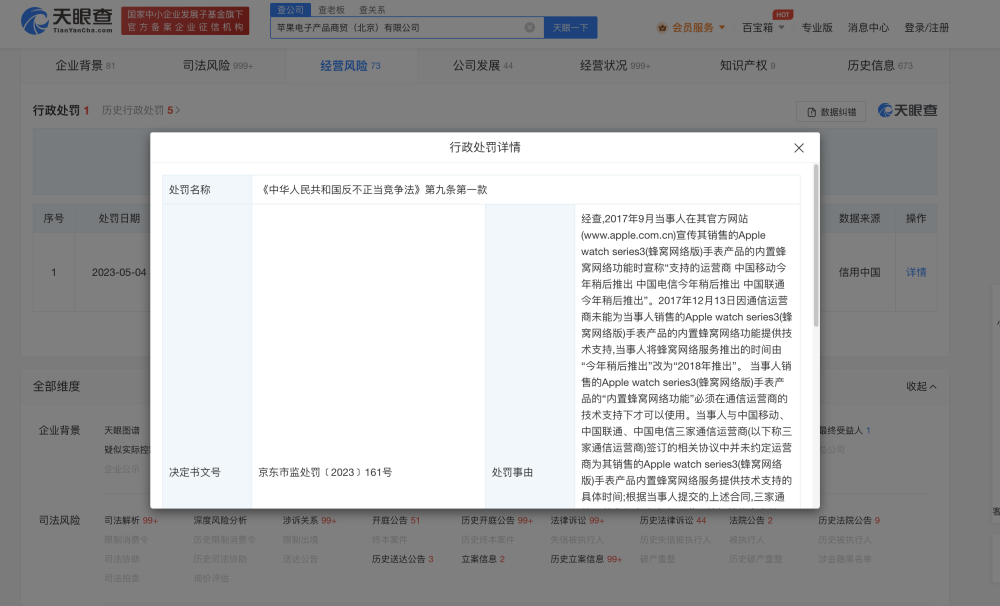Switch to the 查老板 search tab
This screenshot has width=1000, height=606.
tap(331, 10)
